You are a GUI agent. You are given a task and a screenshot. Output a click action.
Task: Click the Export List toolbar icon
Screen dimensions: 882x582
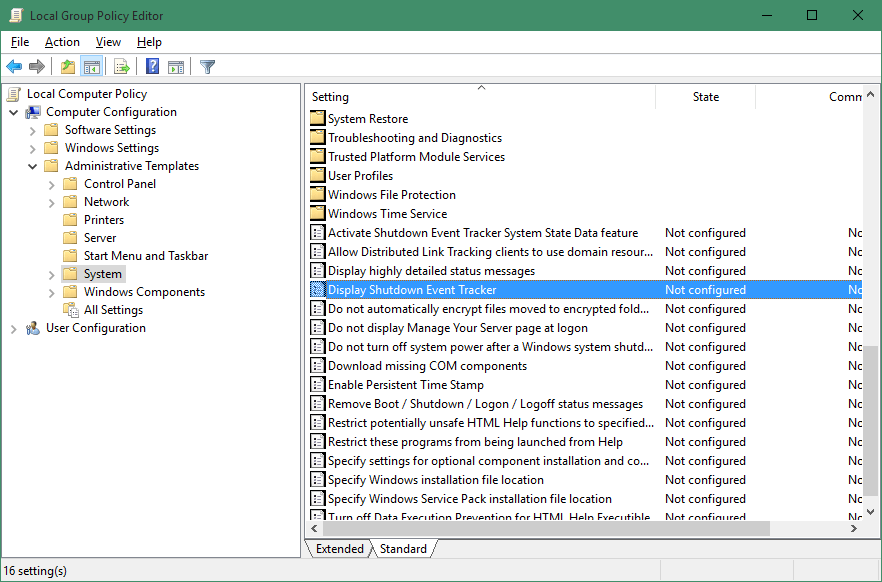(x=120, y=66)
